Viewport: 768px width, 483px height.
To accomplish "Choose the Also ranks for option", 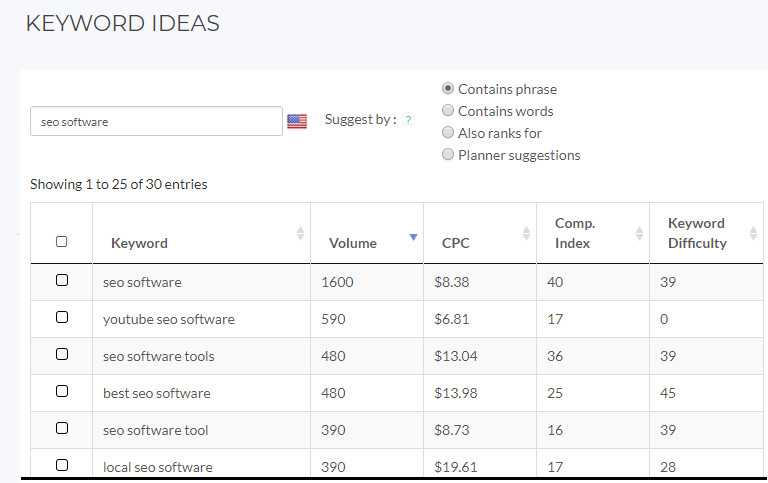I will coord(448,133).
